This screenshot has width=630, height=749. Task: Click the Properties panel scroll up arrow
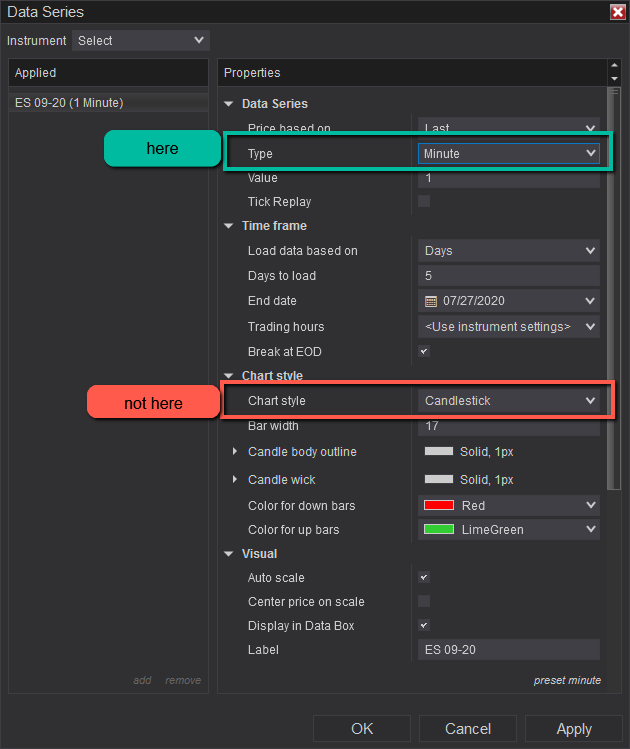(614, 67)
